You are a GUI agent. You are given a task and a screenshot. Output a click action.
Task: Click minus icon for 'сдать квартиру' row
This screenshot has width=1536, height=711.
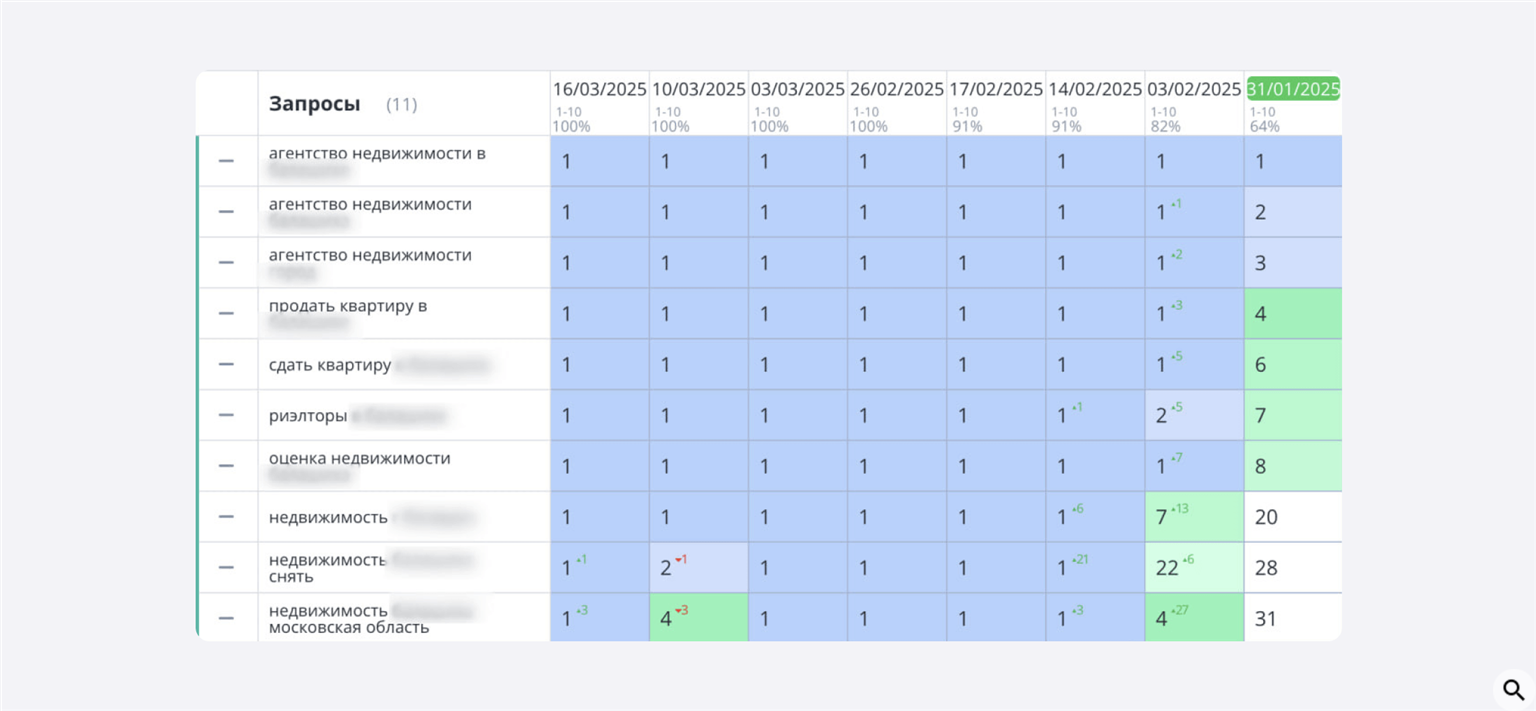point(226,364)
